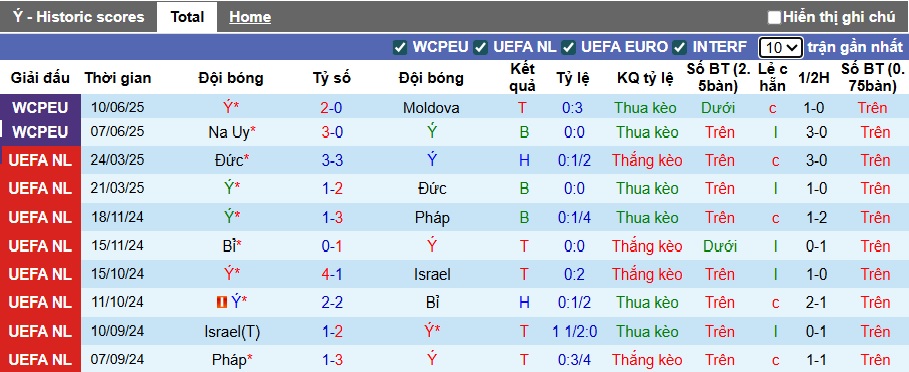Open the Moldova team link
Image resolution: width=909 pixels, height=372 pixels.
[x=431, y=108]
